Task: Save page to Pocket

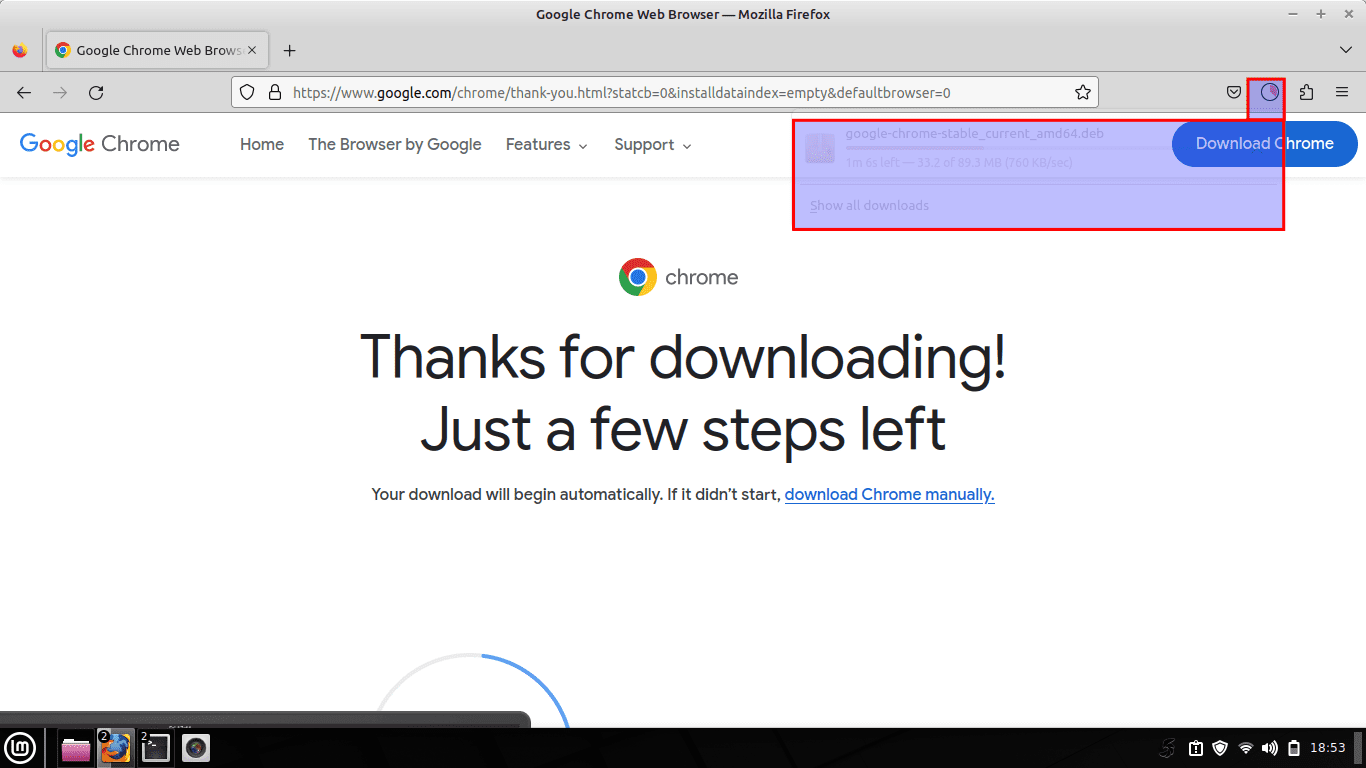Action: pos(1234,93)
